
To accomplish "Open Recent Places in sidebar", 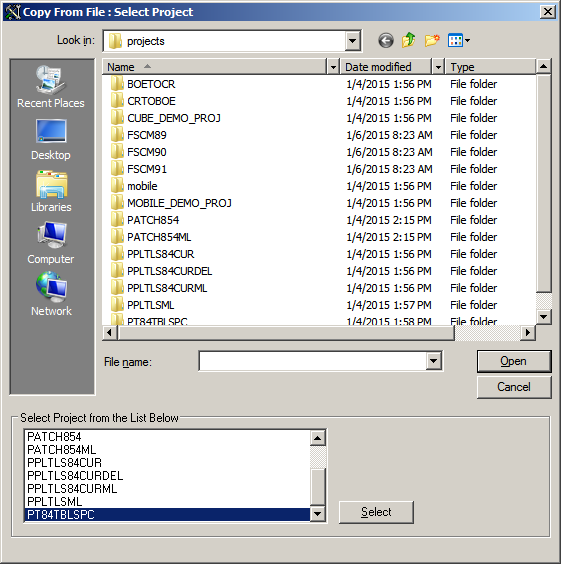I will pyautogui.click(x=51, y=87).
